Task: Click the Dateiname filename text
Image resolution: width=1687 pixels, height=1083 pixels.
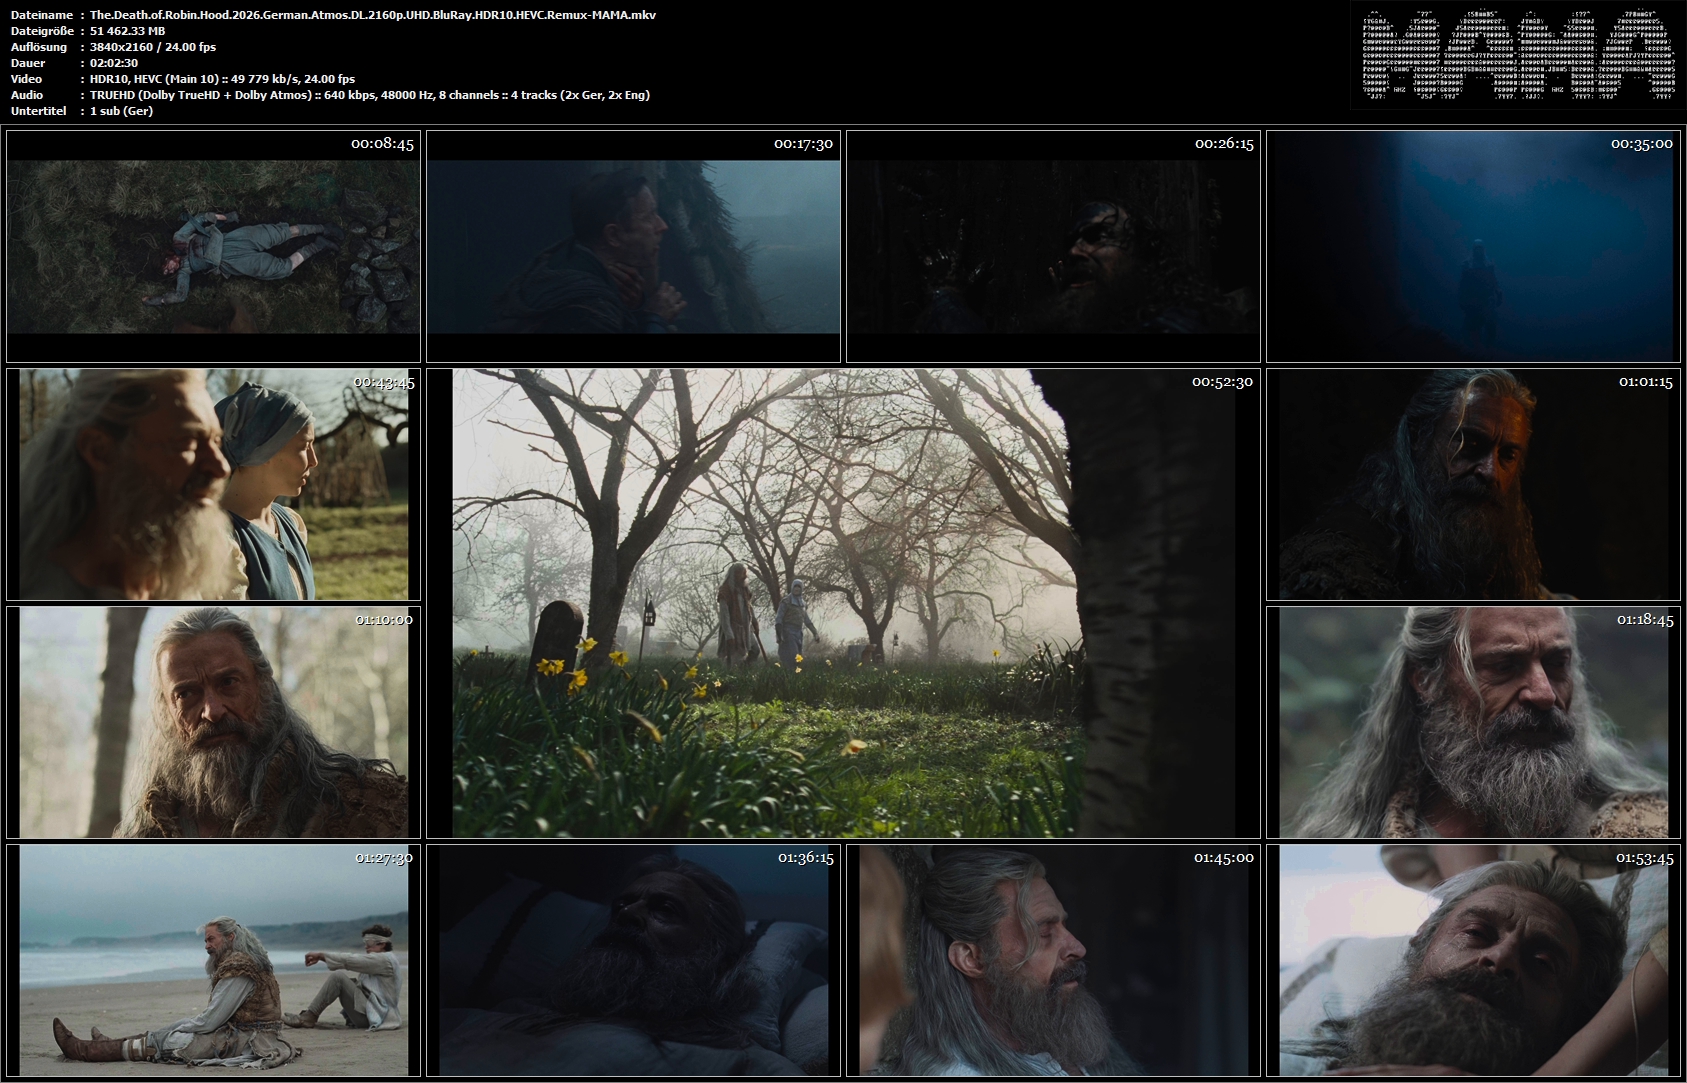Action: (373, 15)
